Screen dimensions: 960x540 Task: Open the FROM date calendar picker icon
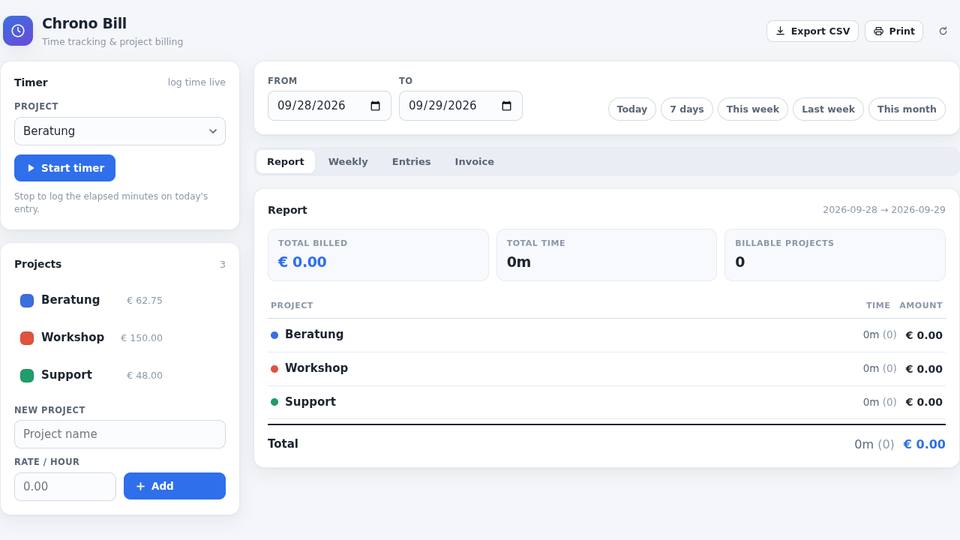tap(375, 106)
